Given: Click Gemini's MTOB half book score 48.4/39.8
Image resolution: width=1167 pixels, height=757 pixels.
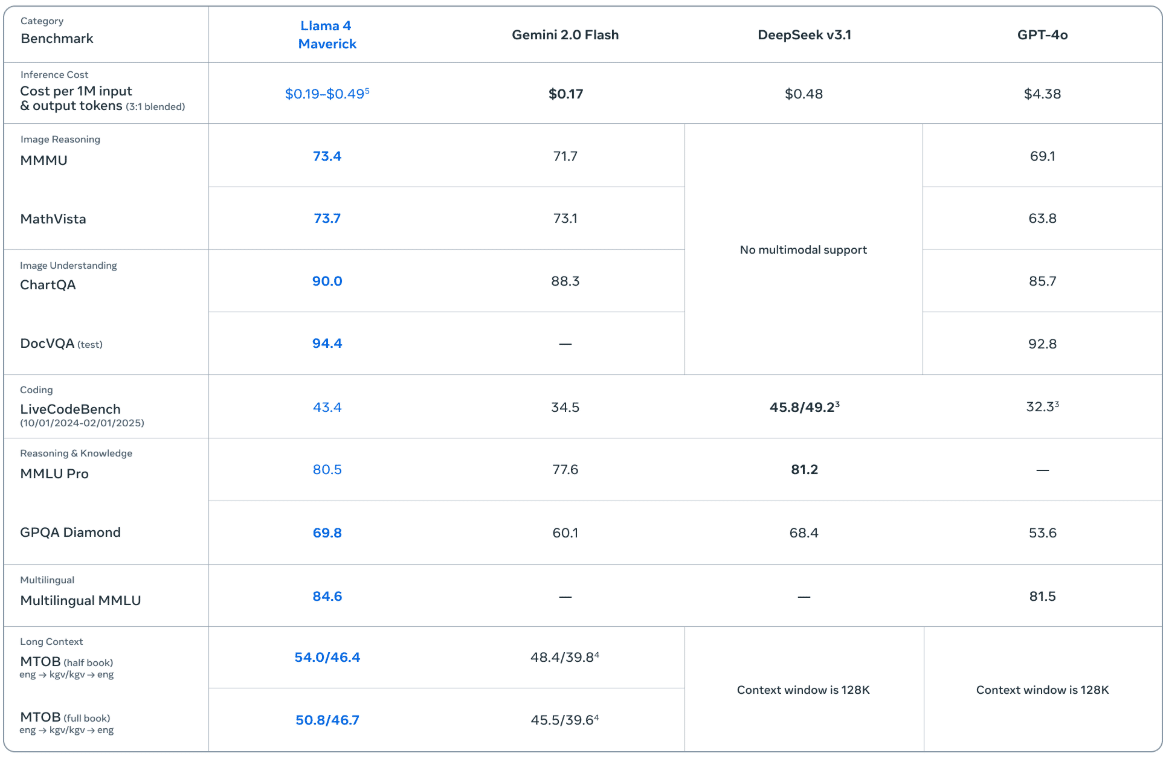Looking at the screenshot, I should point(565,657).
